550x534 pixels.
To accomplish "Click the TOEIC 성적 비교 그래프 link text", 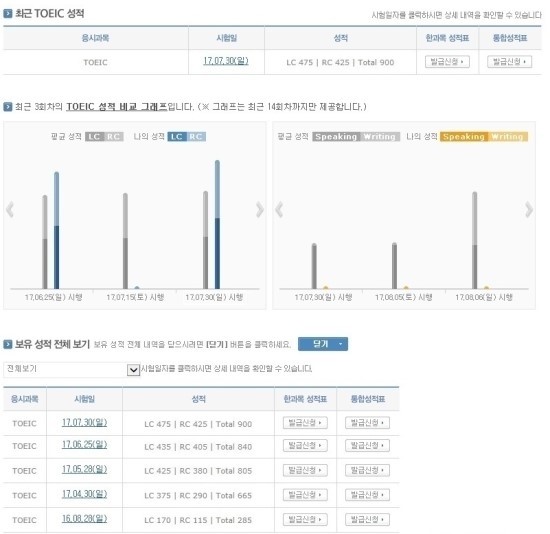I will [x=117, y=107].
